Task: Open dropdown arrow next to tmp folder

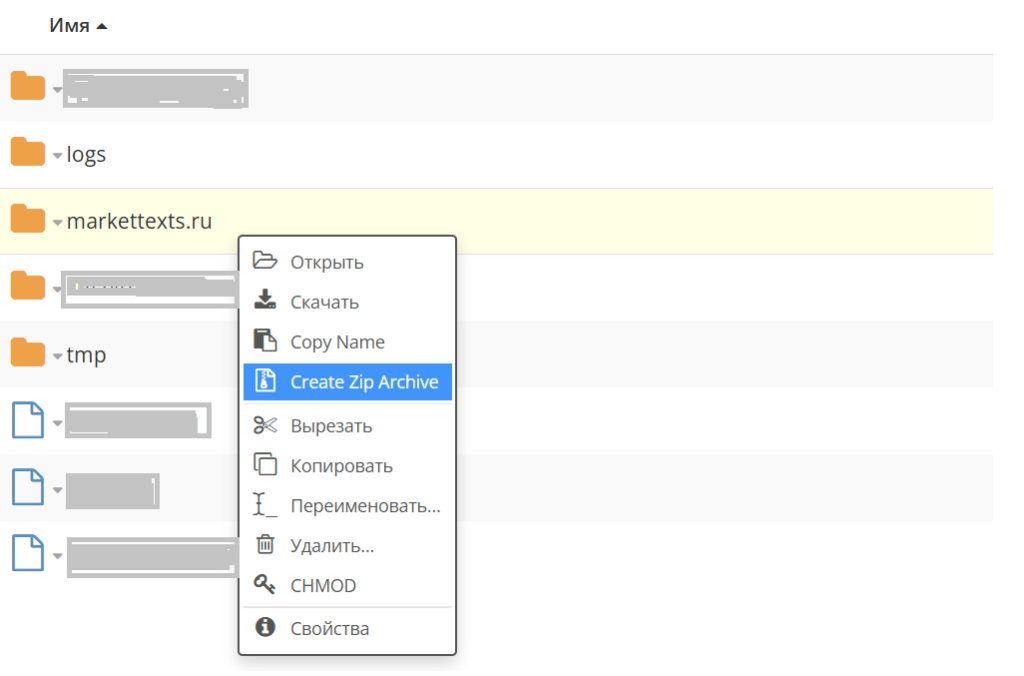Action: [x=58, y=356]
